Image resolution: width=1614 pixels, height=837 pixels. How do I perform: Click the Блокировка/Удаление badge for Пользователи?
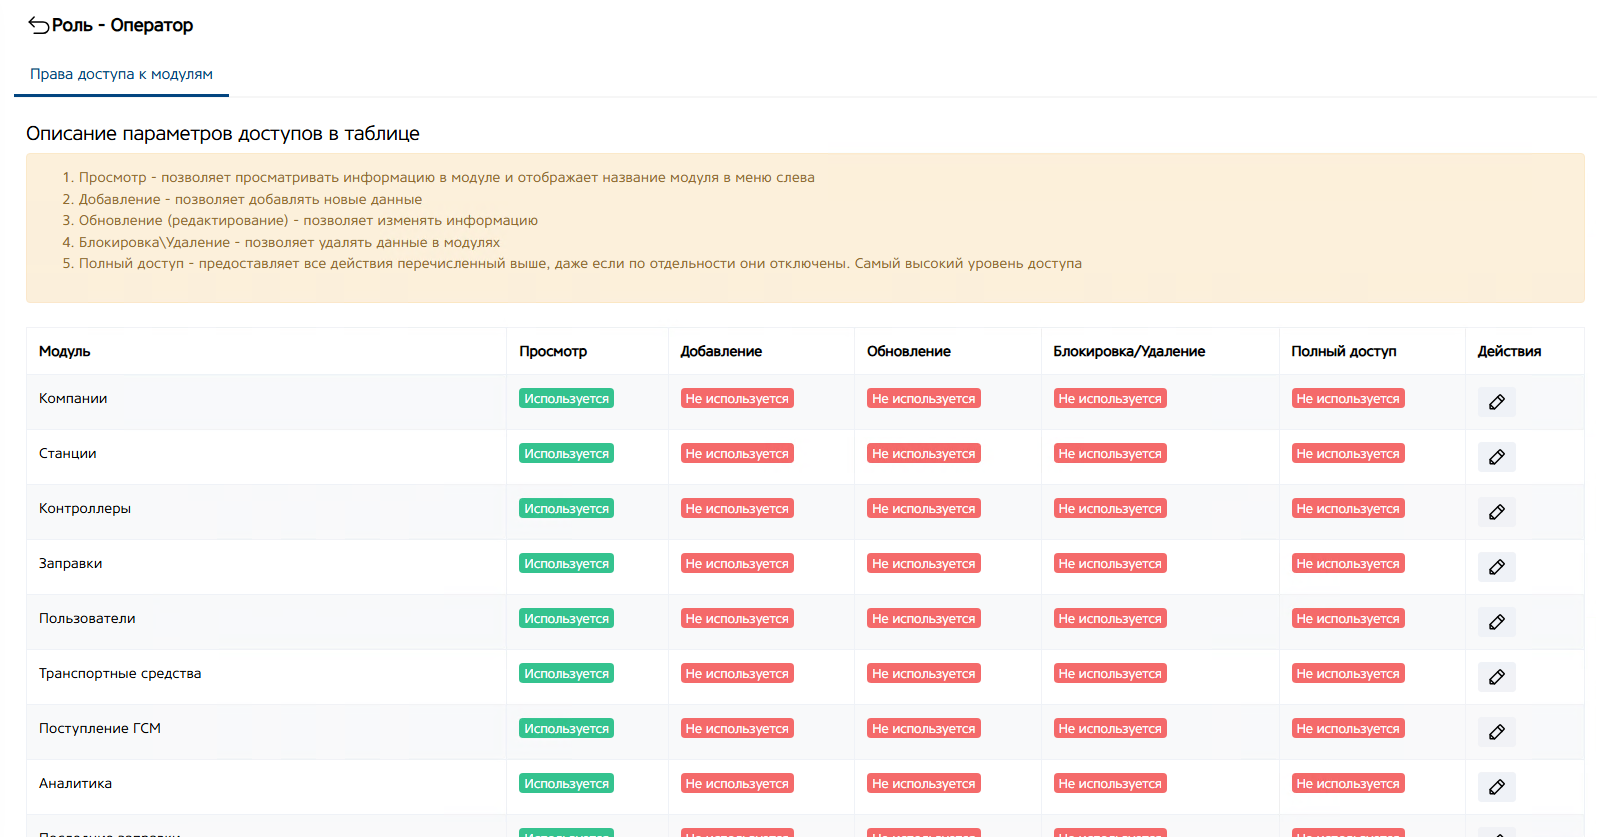click(1110, 618)
